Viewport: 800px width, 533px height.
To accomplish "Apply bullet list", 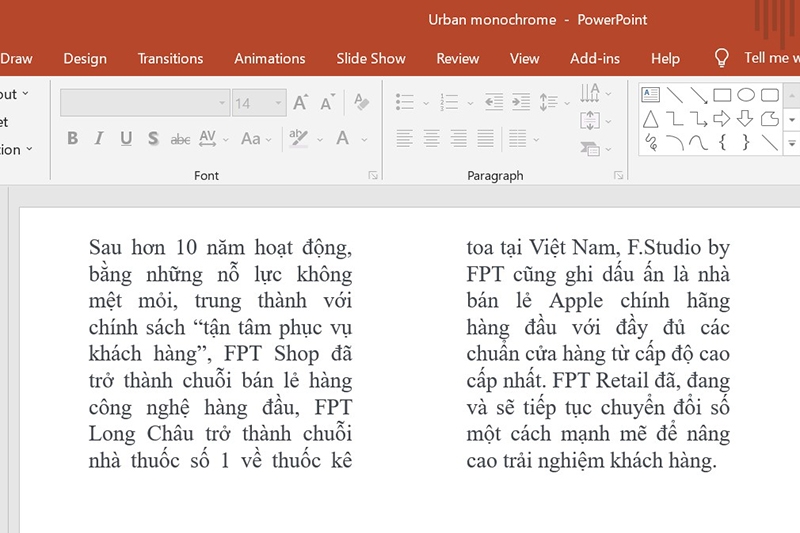I will [405, 101].
